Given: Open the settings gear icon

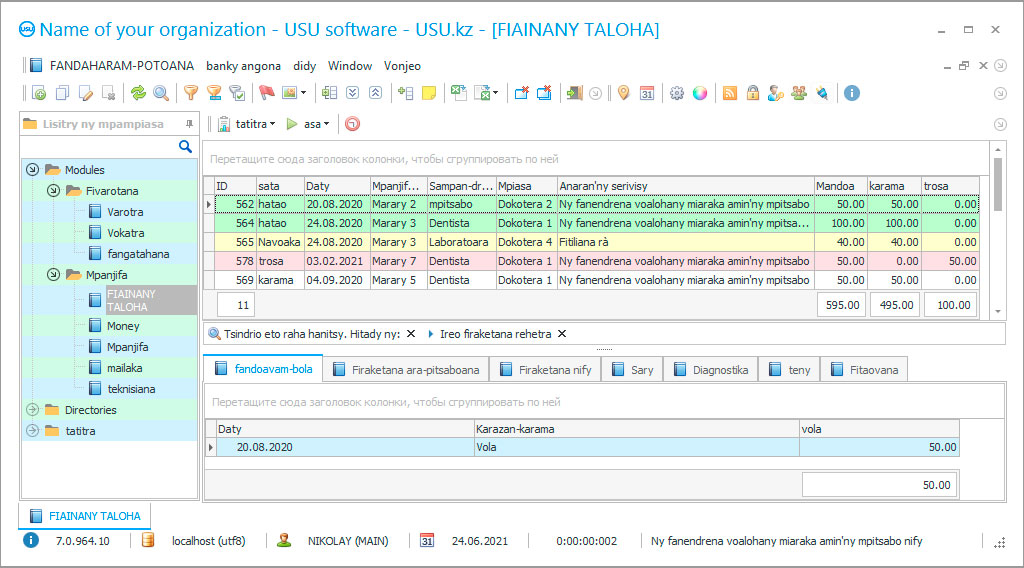Looking at the screenshot, I should tap(677, 93).
